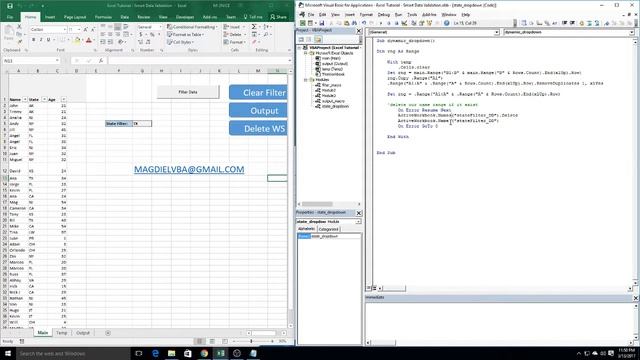Click the Excel zoom slider handle

pos(251,341)
